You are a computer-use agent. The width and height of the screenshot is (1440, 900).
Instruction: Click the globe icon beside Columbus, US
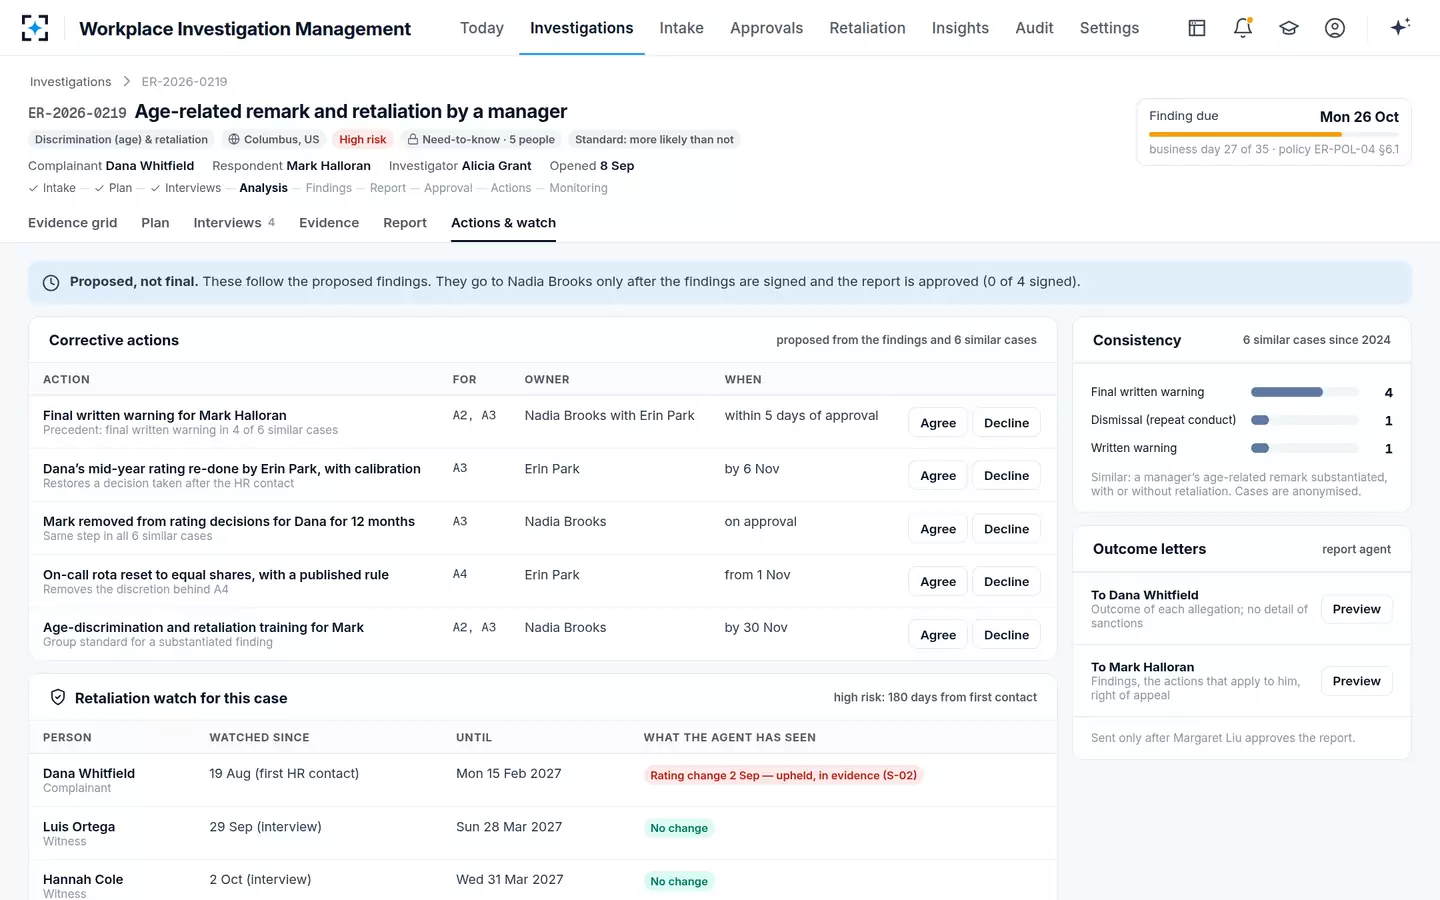click(x=234, y=140)
